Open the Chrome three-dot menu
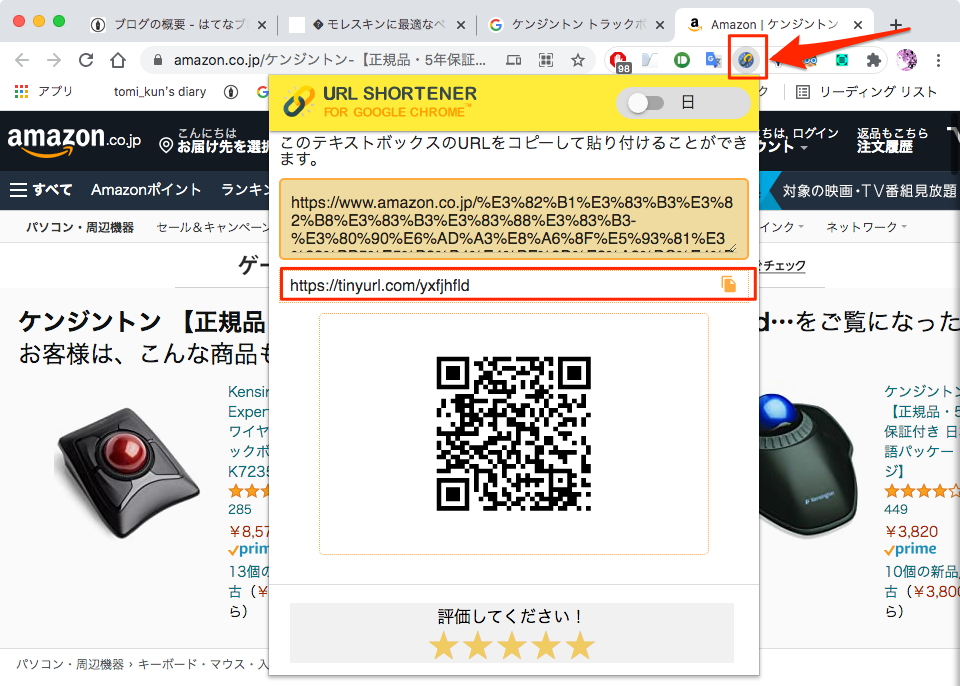 click(938, 59)
